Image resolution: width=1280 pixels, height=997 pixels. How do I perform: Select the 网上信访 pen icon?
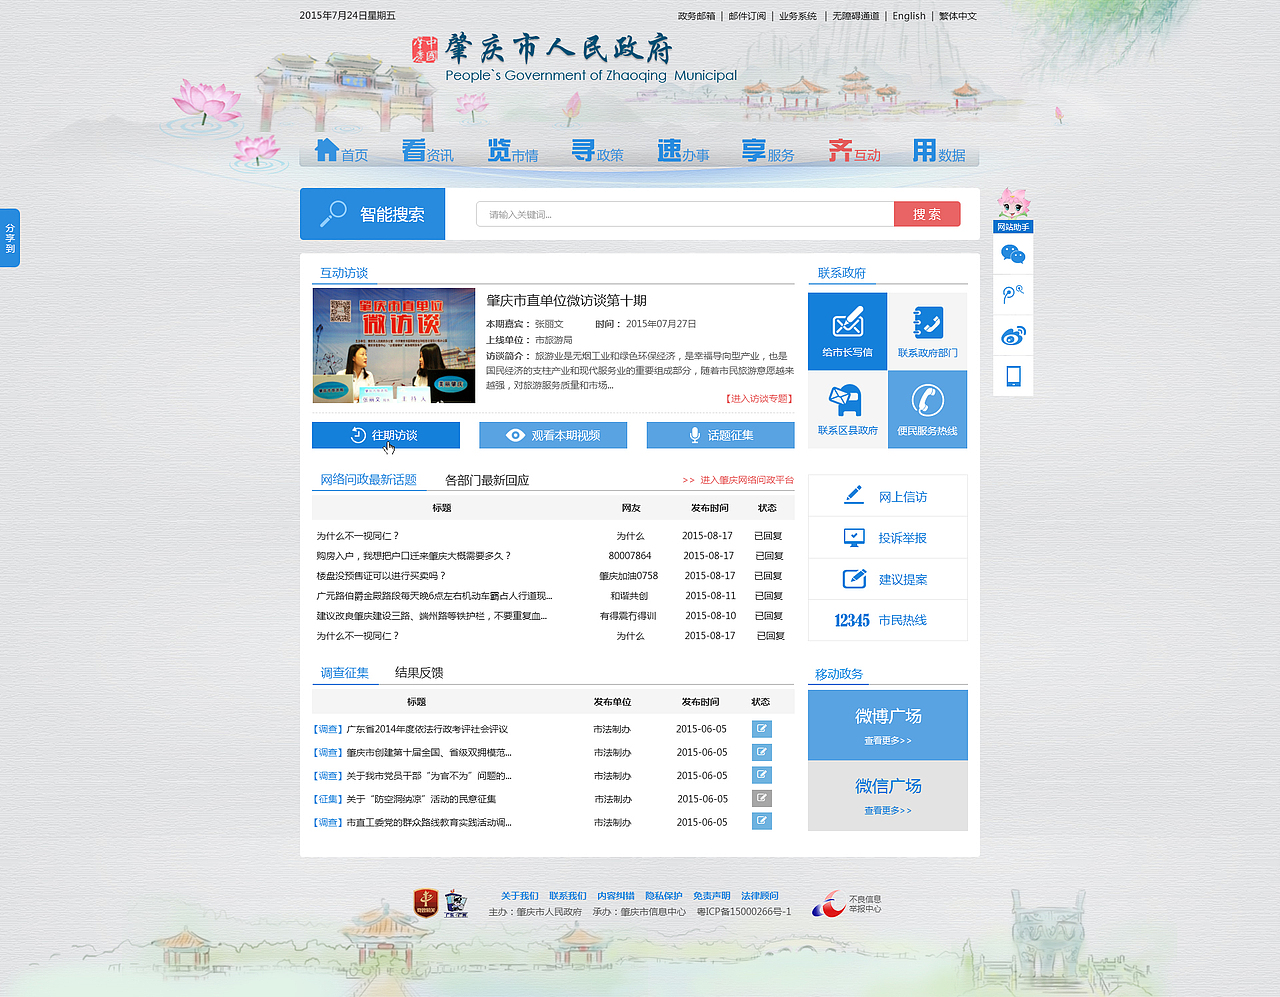tap(852, 494)
